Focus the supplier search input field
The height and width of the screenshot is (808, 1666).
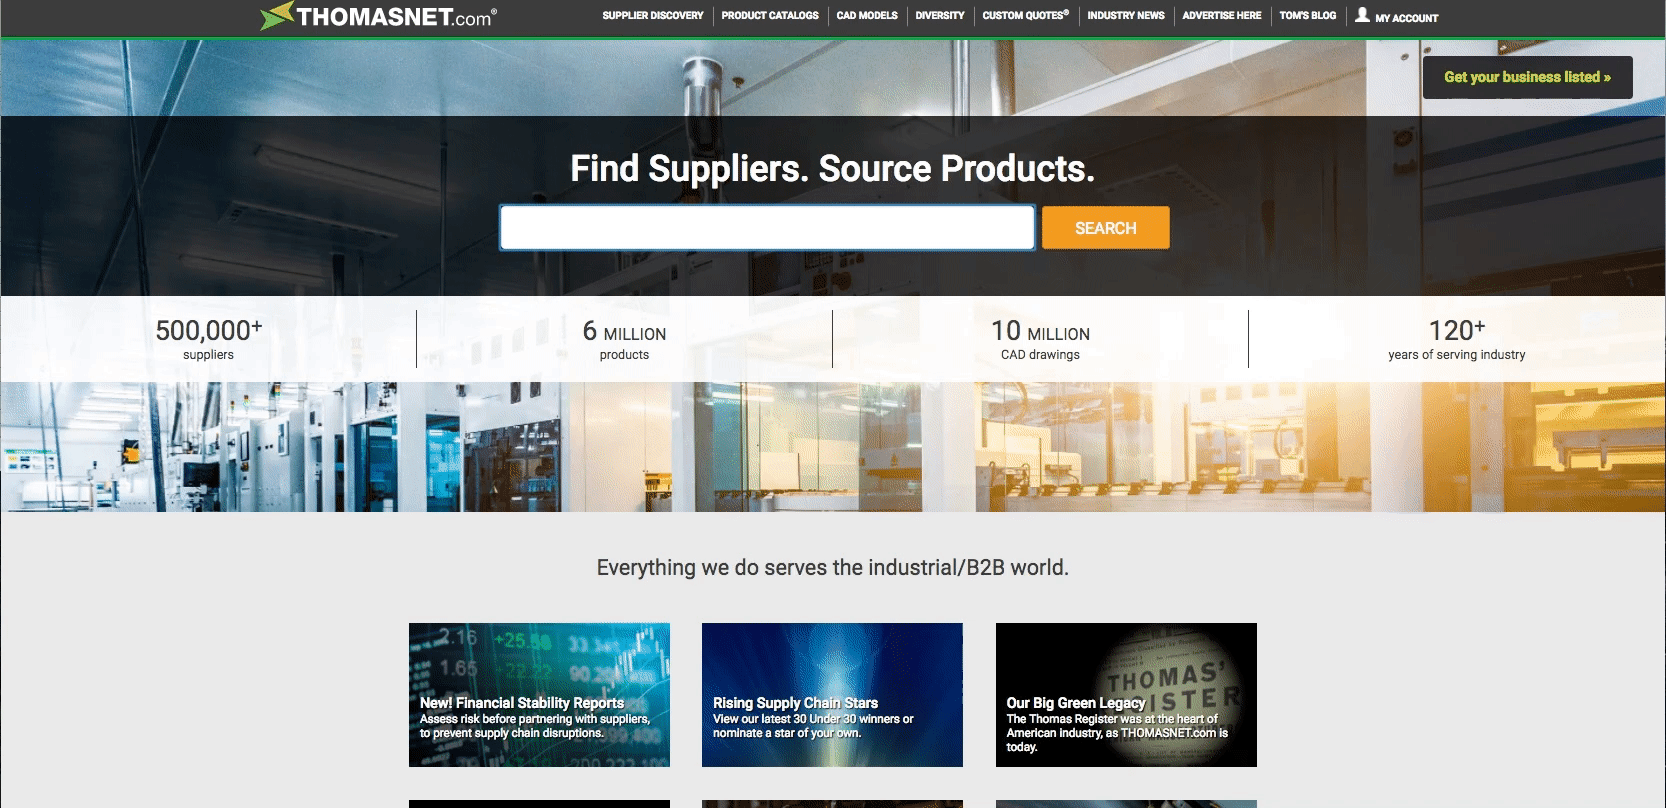(767, 228)
